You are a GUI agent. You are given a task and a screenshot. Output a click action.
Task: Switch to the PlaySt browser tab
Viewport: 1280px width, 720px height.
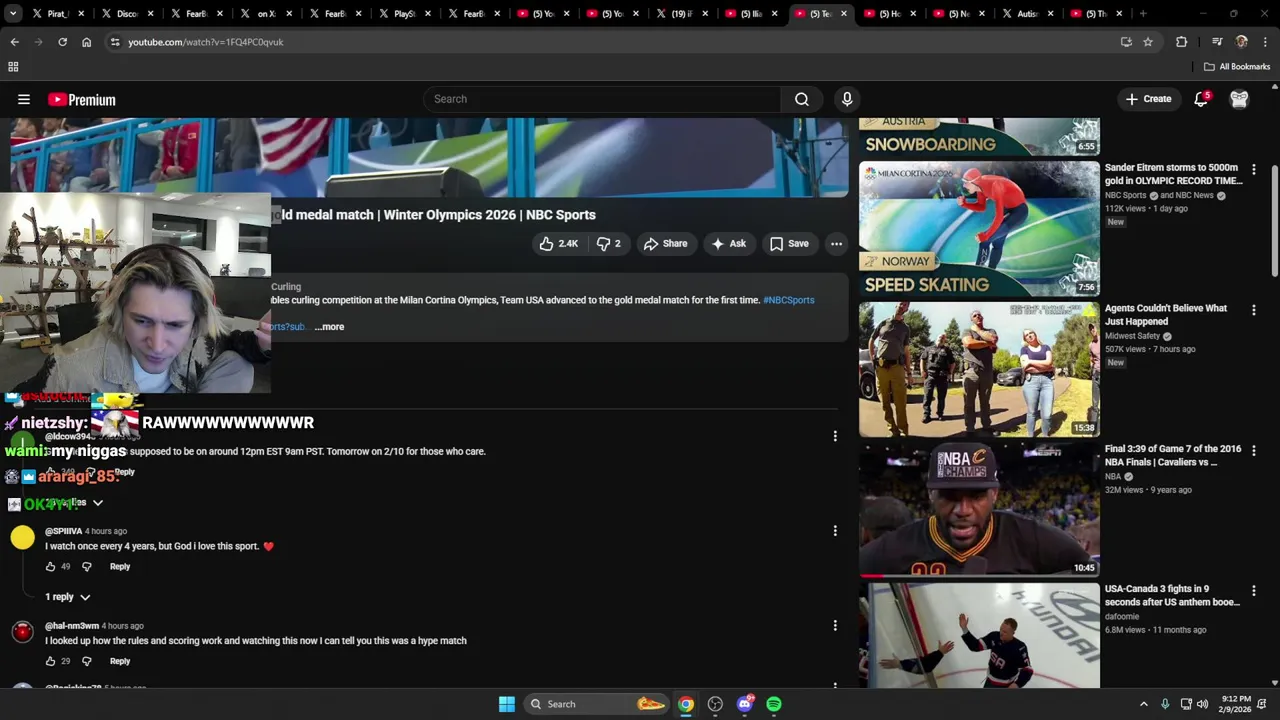point(403,14)
